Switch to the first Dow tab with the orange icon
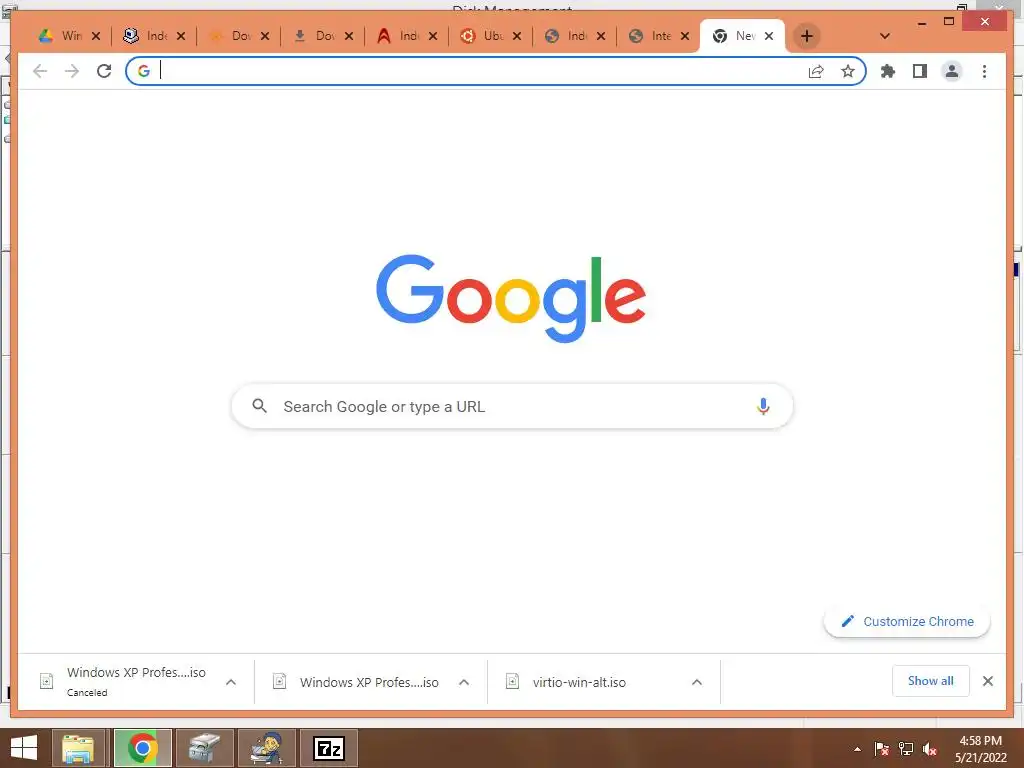1024x768 pixels. (230, 36)
